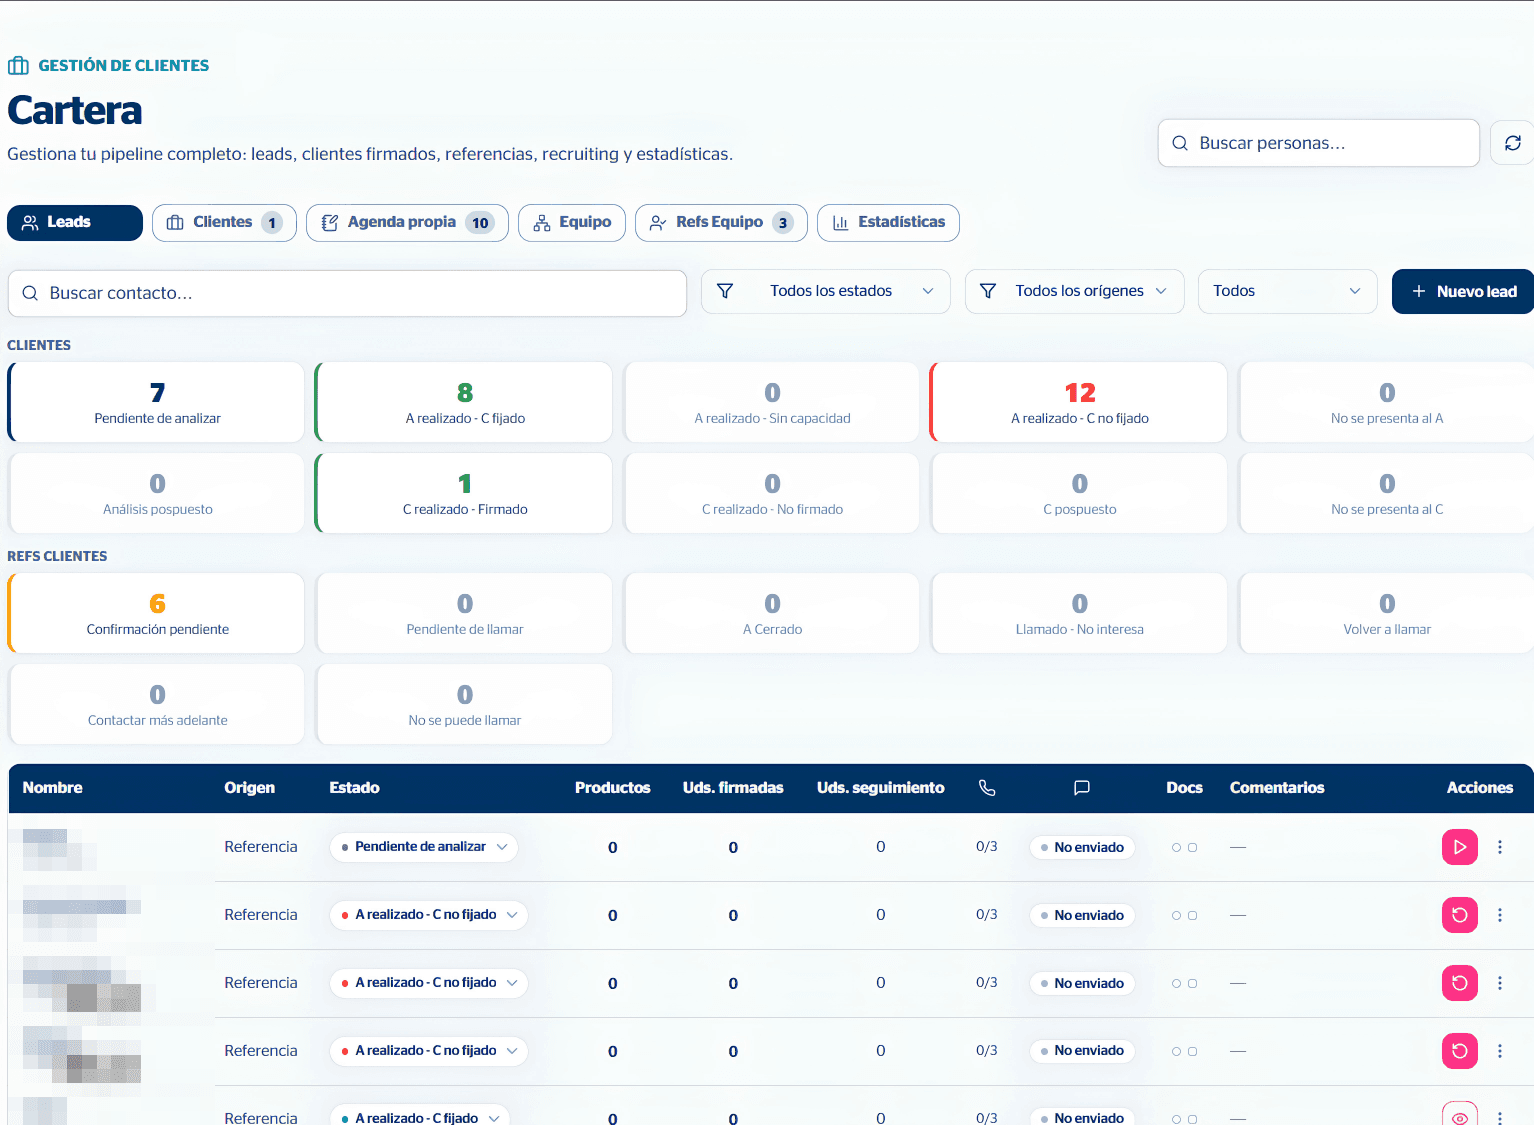Click the Origen column header

click(250, 788)
